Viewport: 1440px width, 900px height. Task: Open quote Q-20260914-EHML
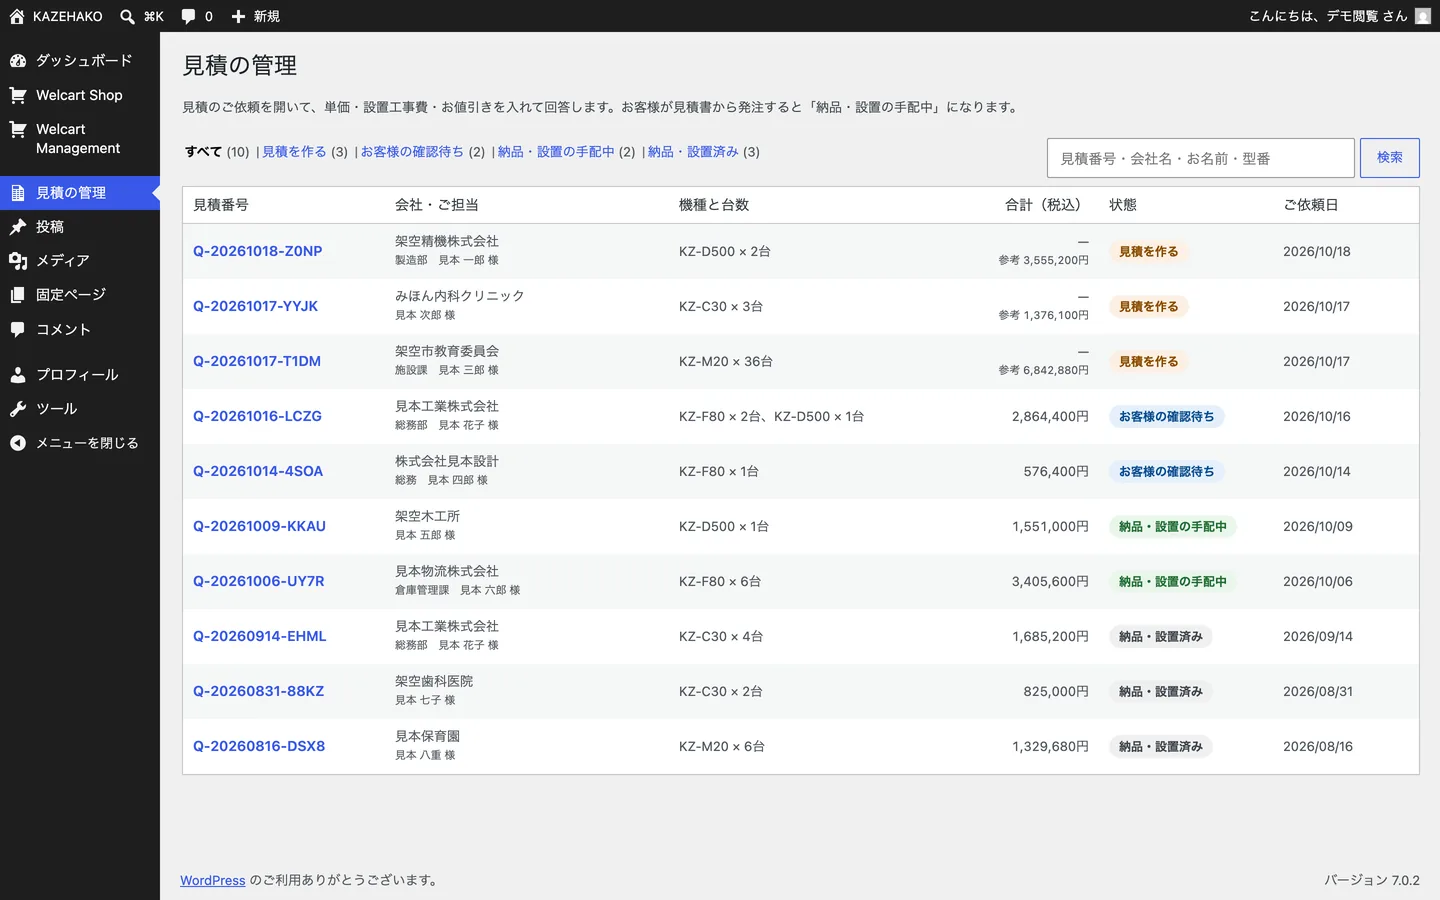(x=260, y=636)
